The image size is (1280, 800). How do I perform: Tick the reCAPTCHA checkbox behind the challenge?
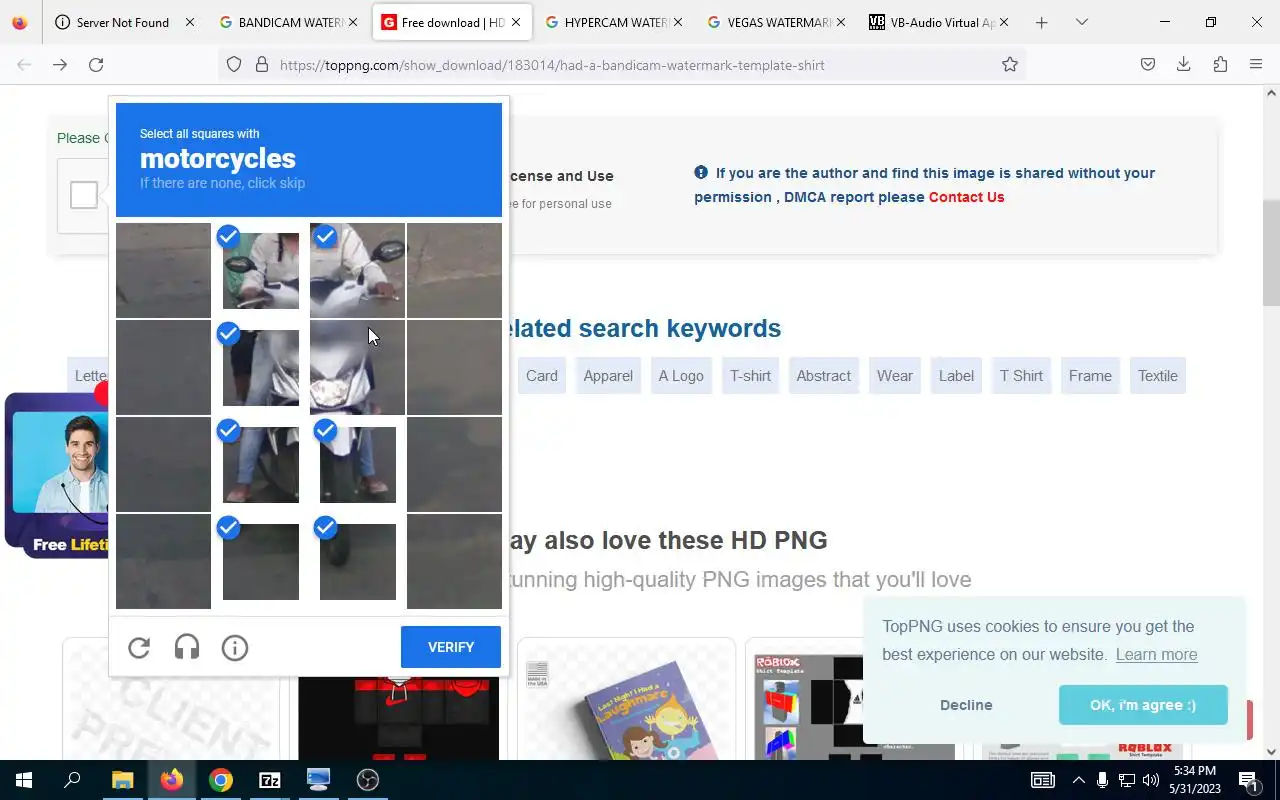[x=84, y=195]
